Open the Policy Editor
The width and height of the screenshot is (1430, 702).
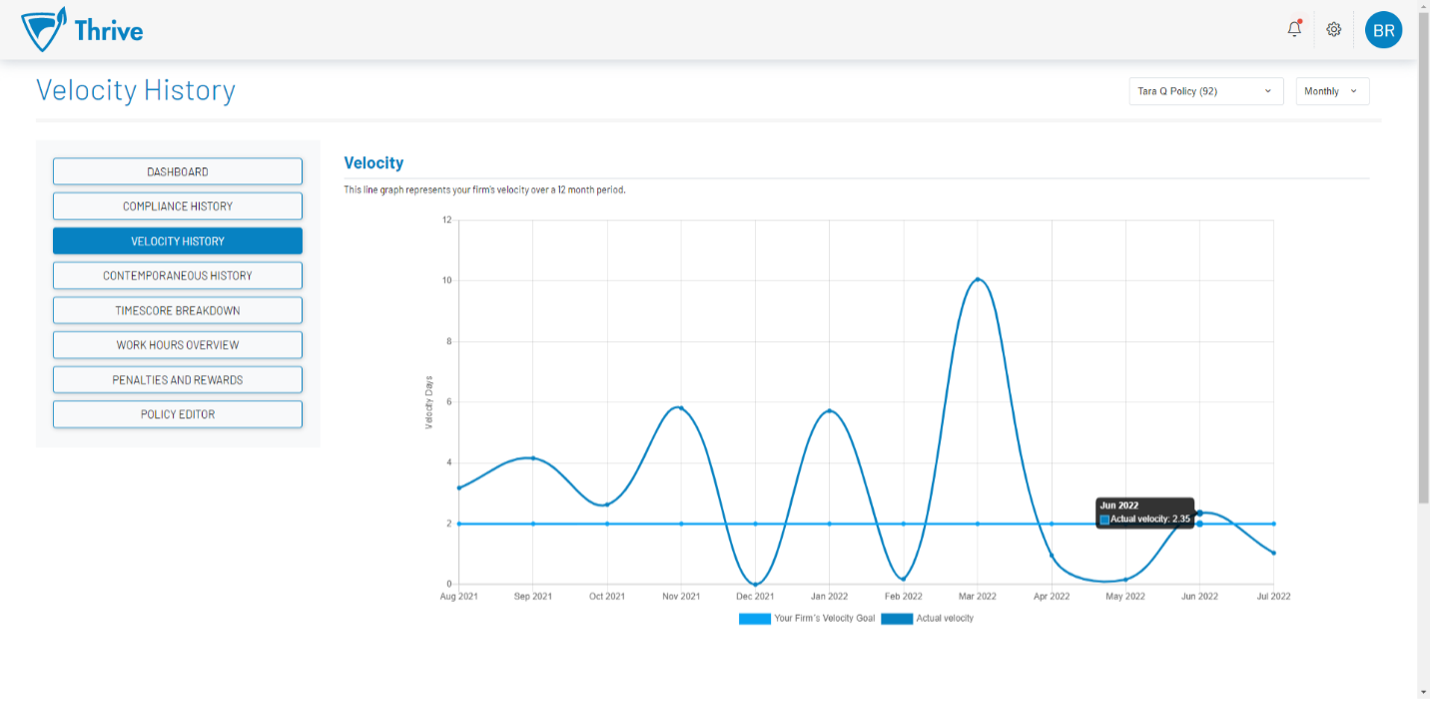coord(177,414)
